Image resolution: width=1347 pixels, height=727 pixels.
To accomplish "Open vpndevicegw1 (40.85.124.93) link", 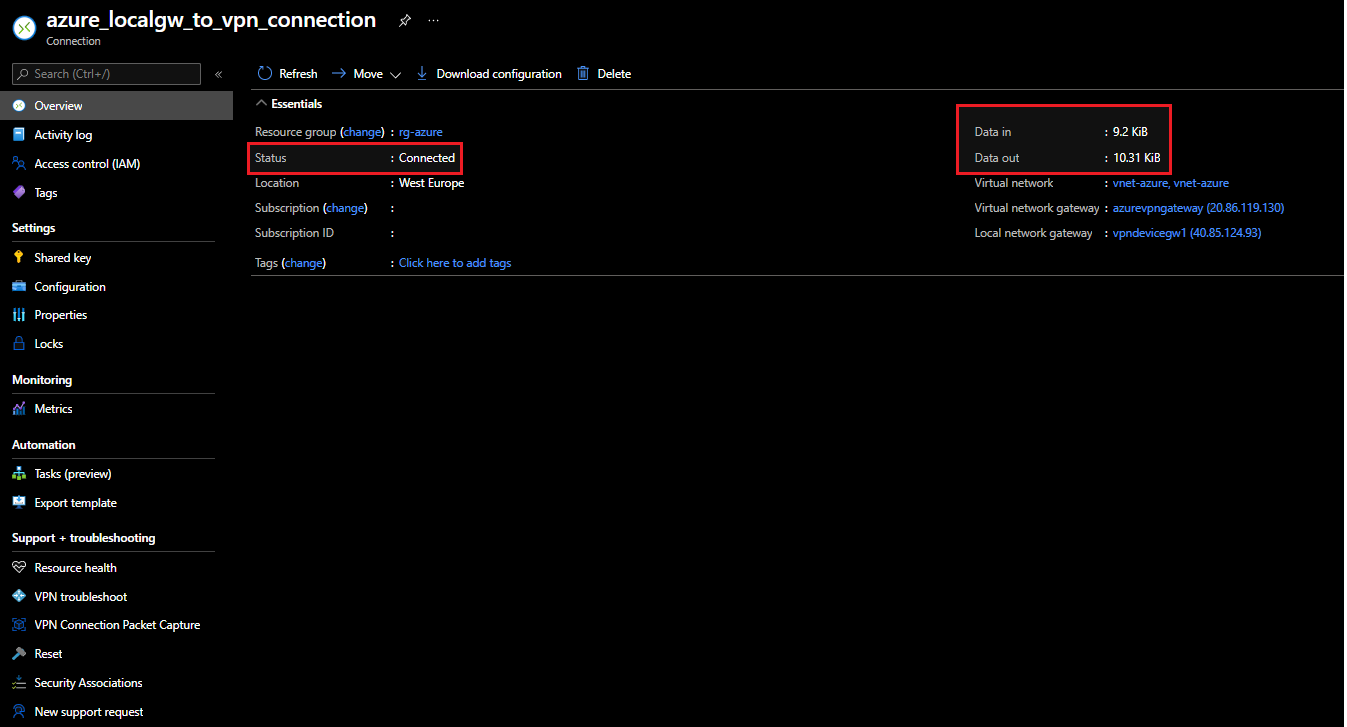I will click(x=1189, y=233).
